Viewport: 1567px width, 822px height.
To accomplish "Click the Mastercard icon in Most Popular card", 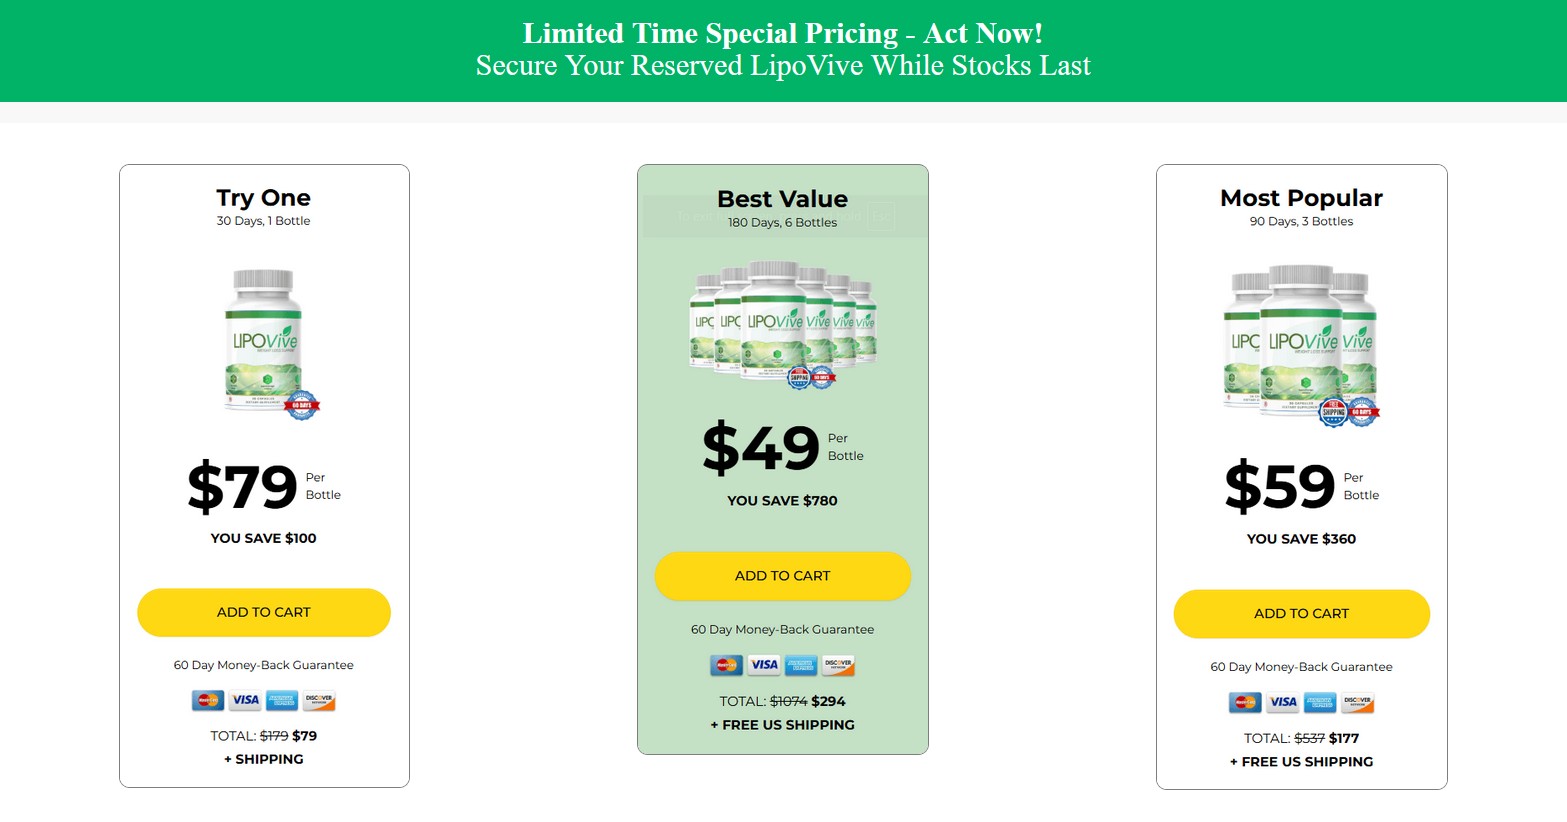I will coord(1245,703).
